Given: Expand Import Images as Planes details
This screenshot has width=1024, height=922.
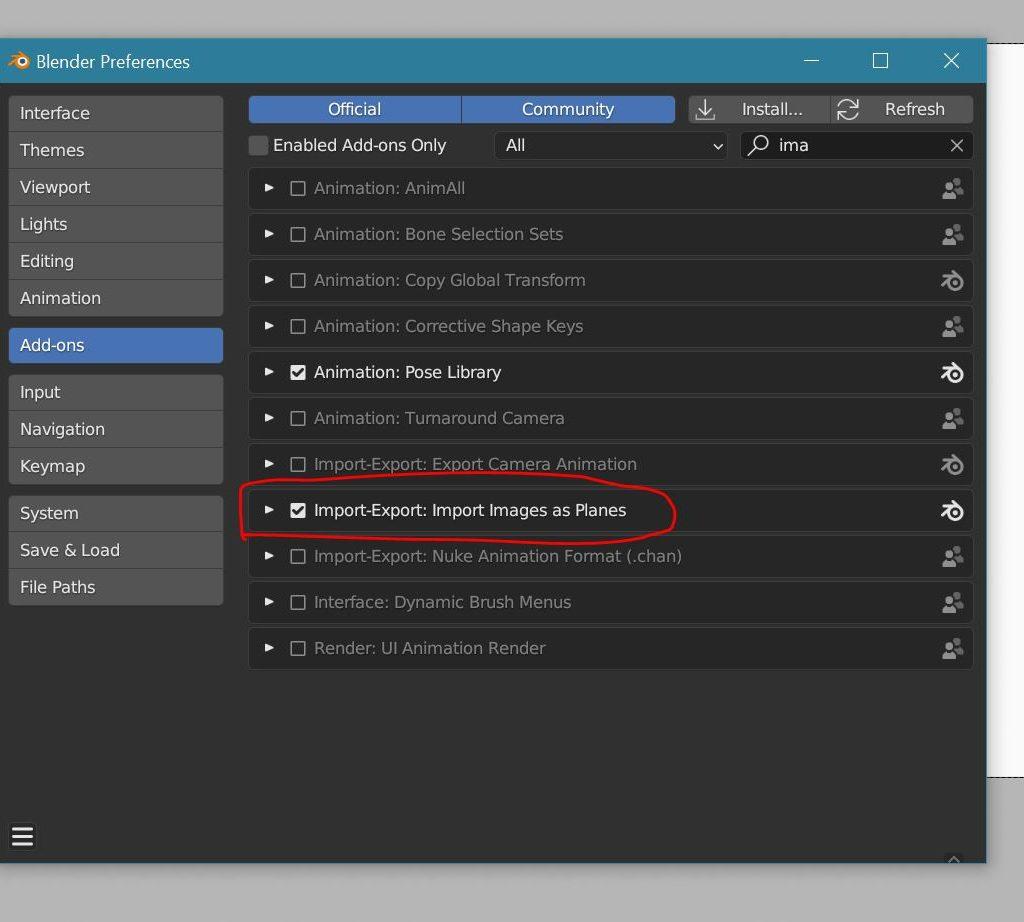Looking at the screenshot, I should point(269,510).
